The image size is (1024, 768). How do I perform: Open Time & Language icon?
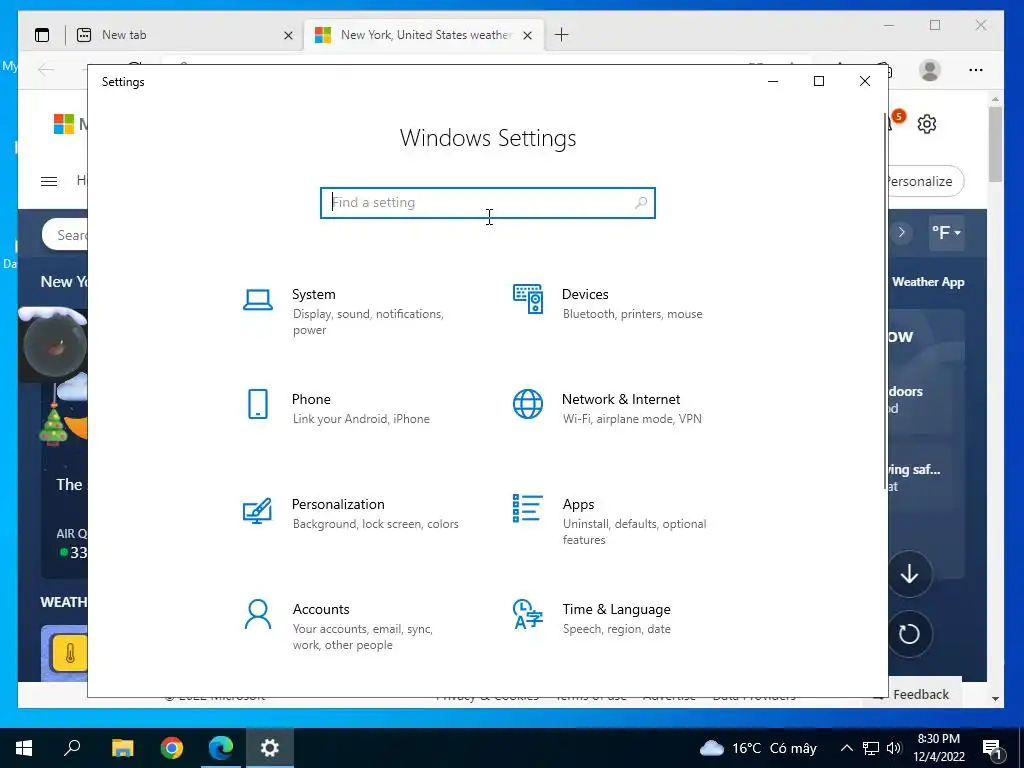coord(528,614)
